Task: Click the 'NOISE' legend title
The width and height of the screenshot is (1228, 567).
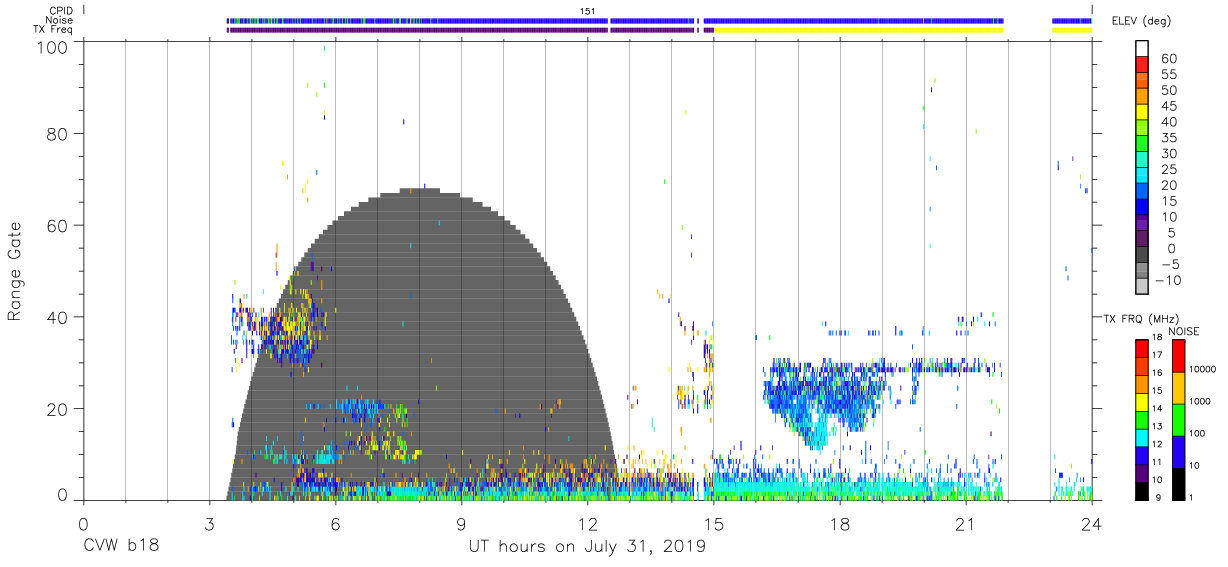Action: pos(1183,331)
